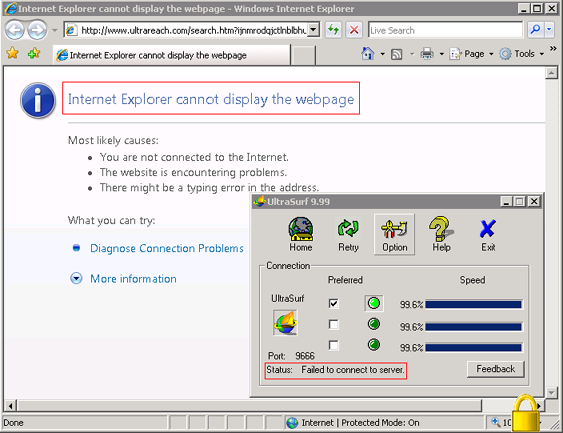
Task: Click the UltraSurf Retry icon
Action: [348, 234]
